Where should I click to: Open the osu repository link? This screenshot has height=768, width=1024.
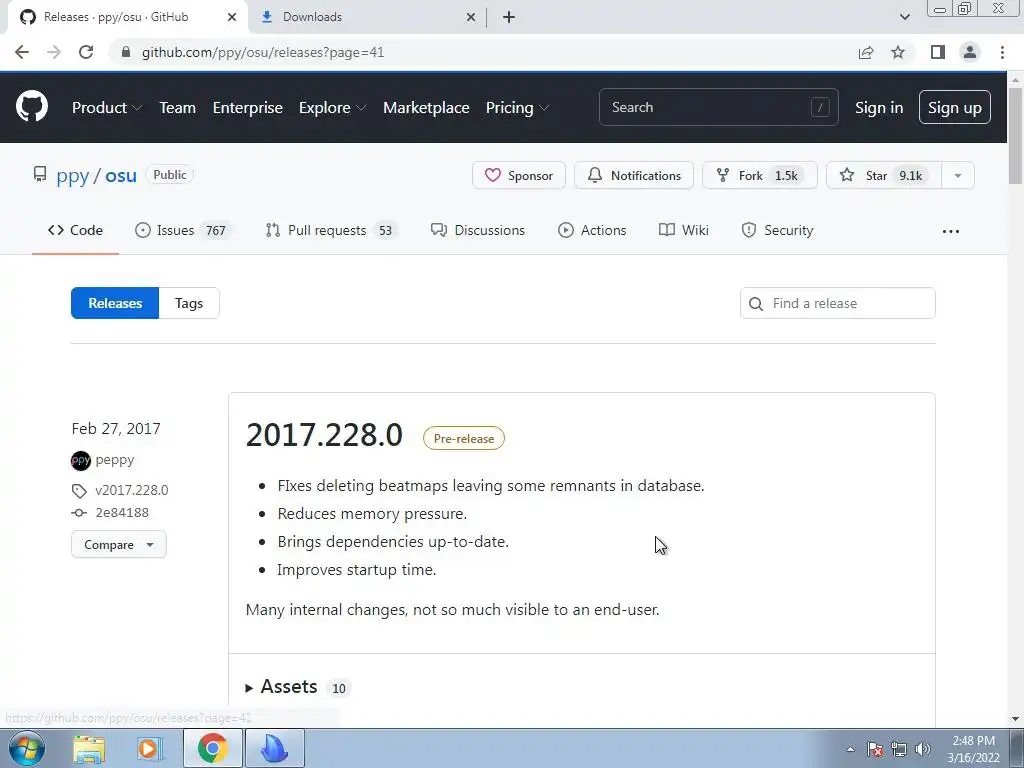(x=121, y=176)
